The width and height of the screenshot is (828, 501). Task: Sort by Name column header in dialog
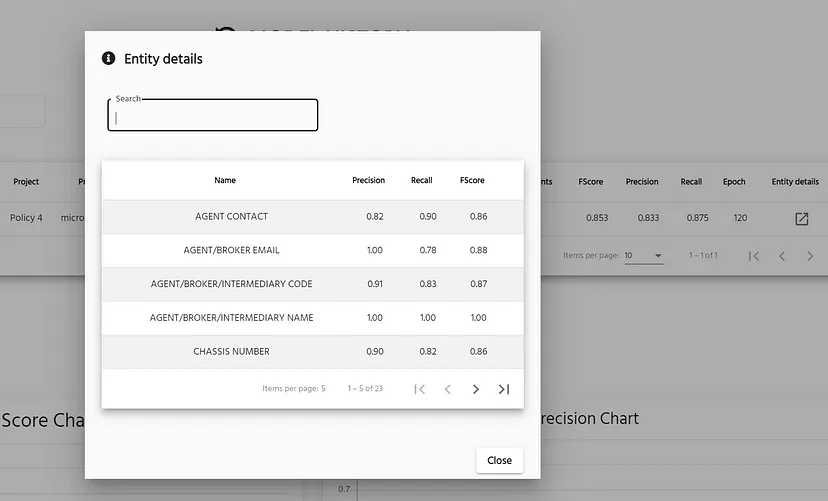click(x=225, y=181)
